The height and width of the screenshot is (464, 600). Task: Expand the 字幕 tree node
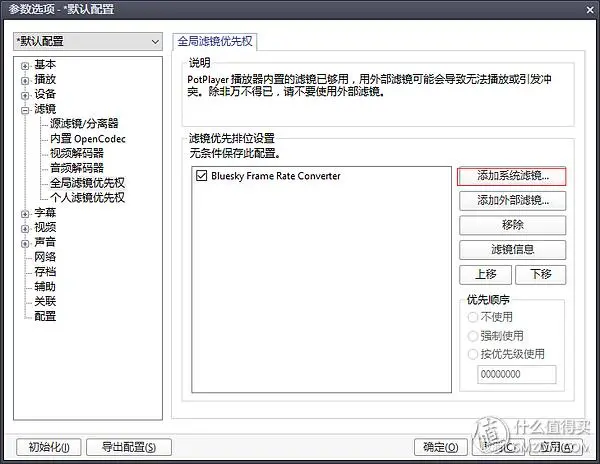[25, 214]
